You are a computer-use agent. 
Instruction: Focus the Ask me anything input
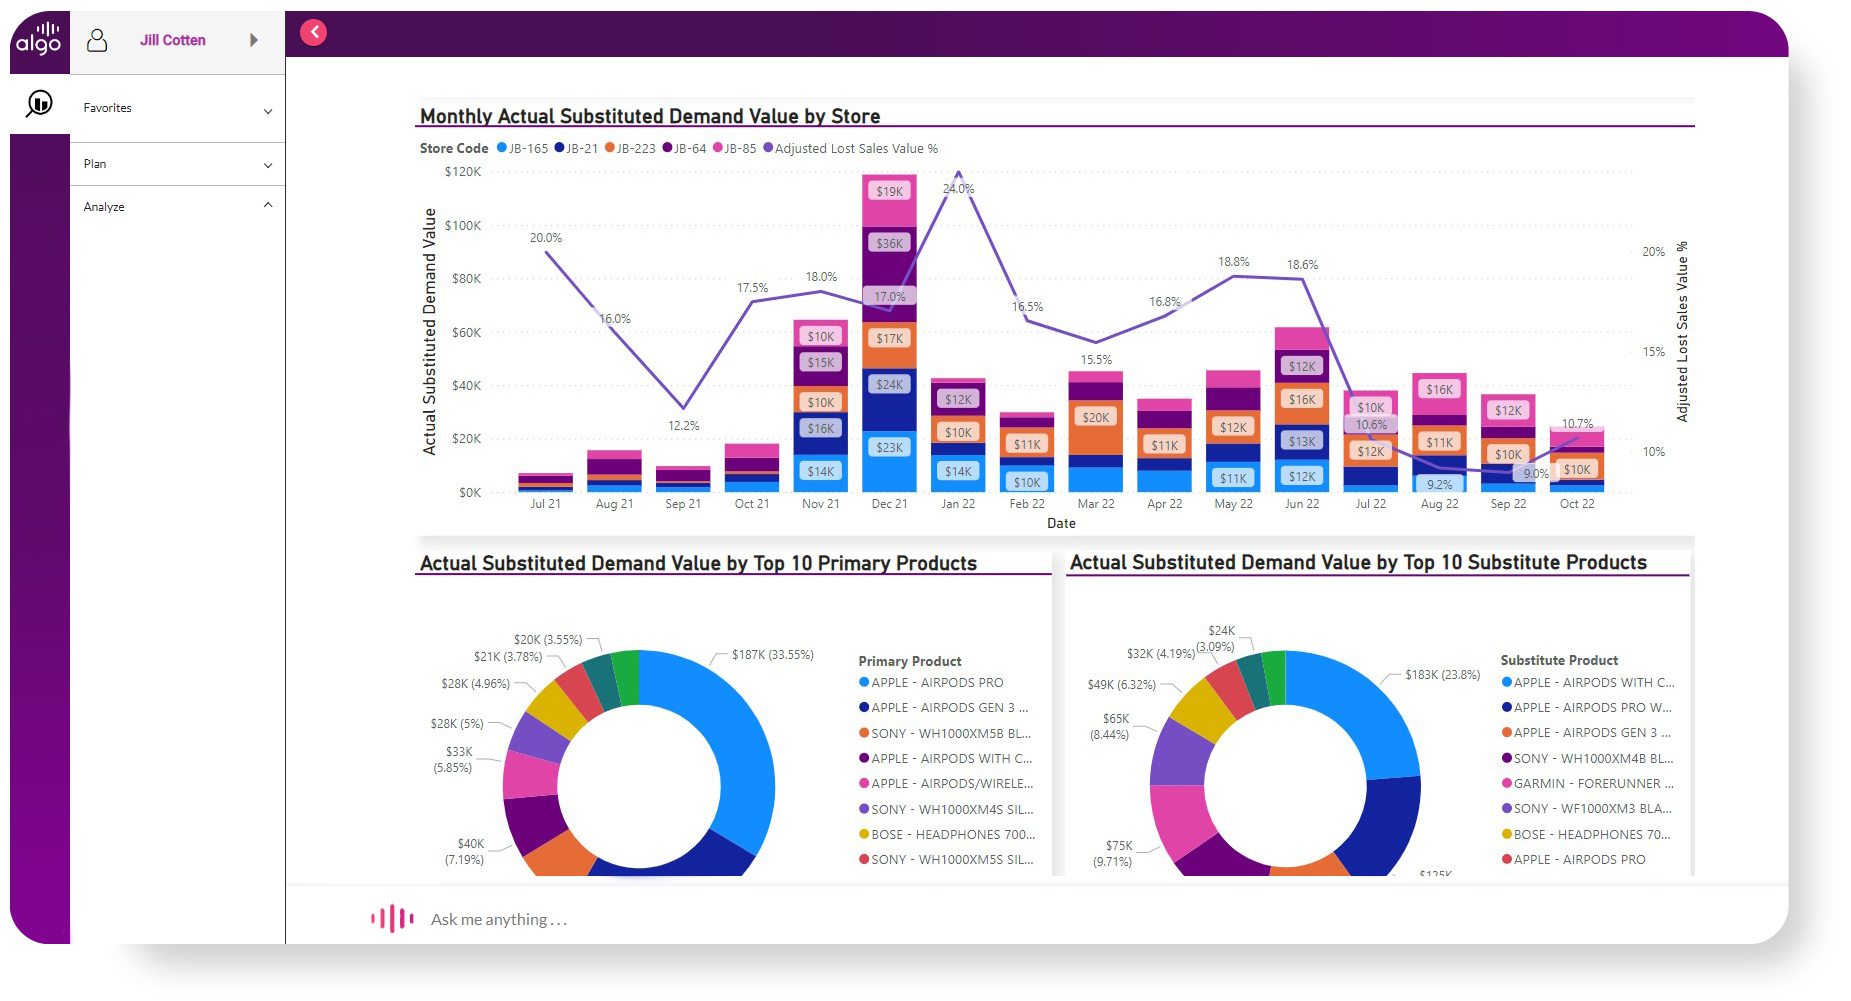click(498, 919)
